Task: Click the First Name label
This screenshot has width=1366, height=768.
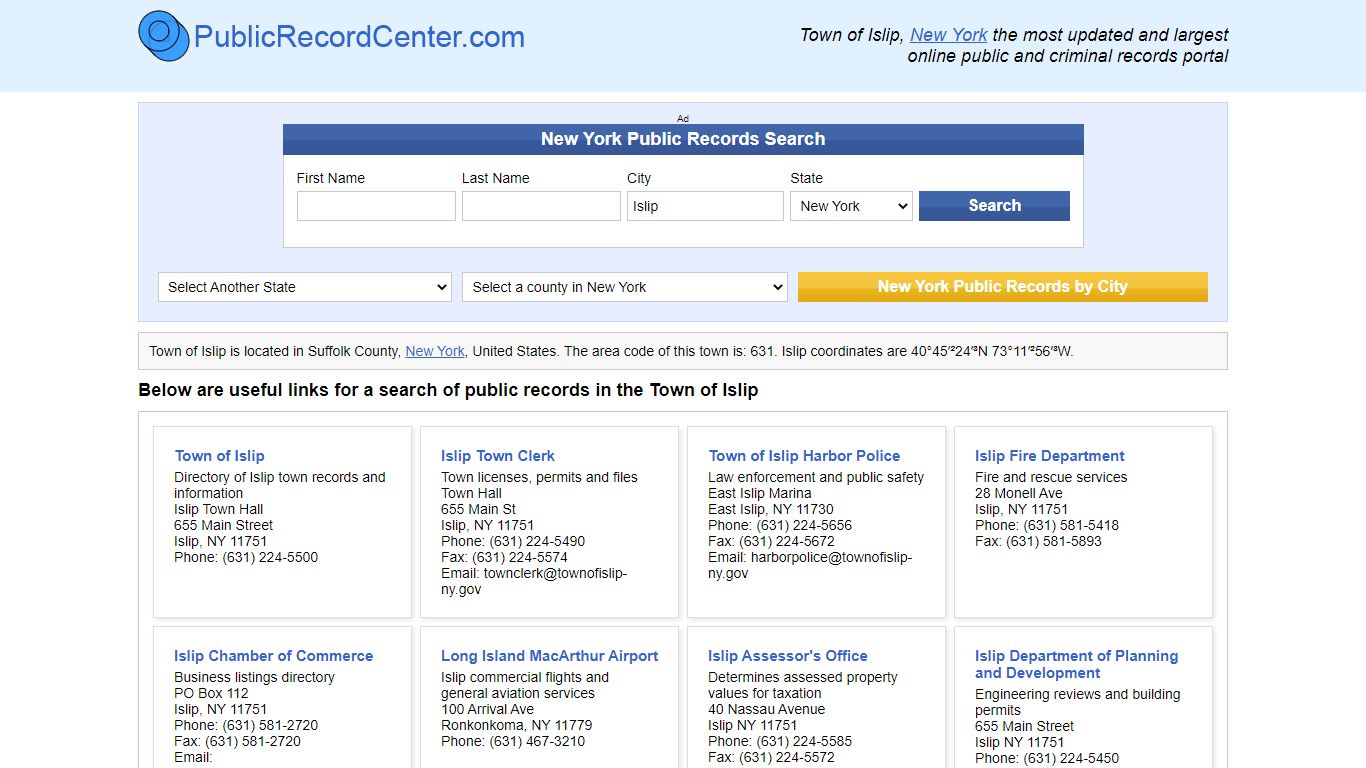Action: [x=331, y=178]
